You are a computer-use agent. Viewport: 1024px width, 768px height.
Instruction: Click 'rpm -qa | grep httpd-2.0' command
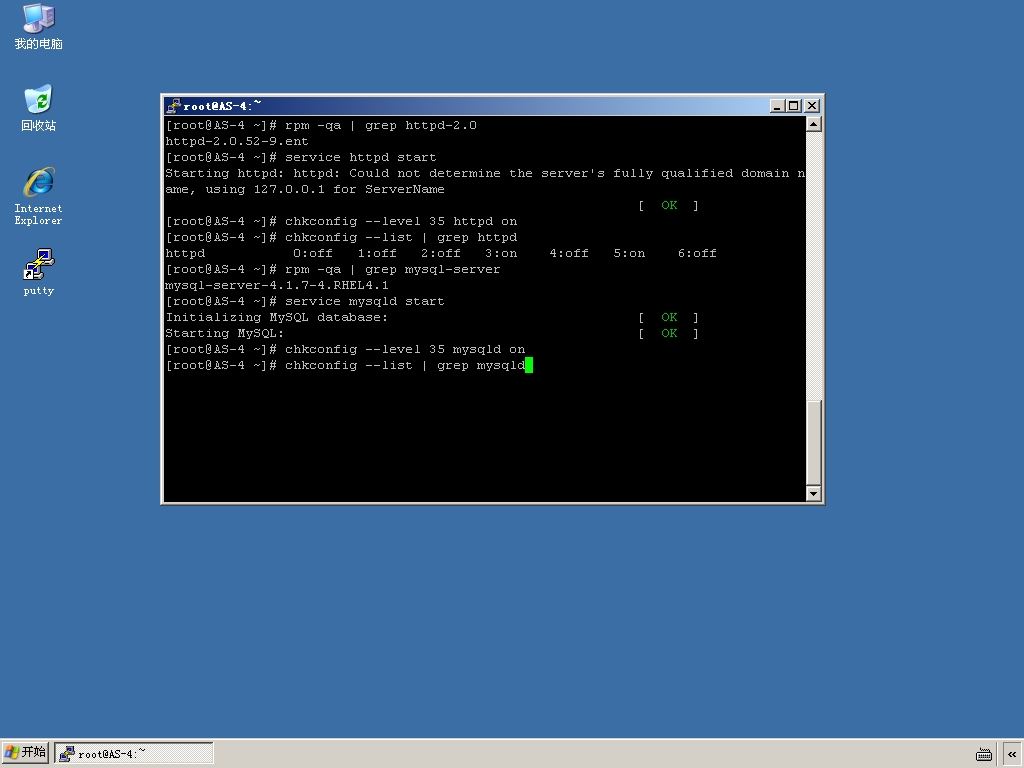381,125
